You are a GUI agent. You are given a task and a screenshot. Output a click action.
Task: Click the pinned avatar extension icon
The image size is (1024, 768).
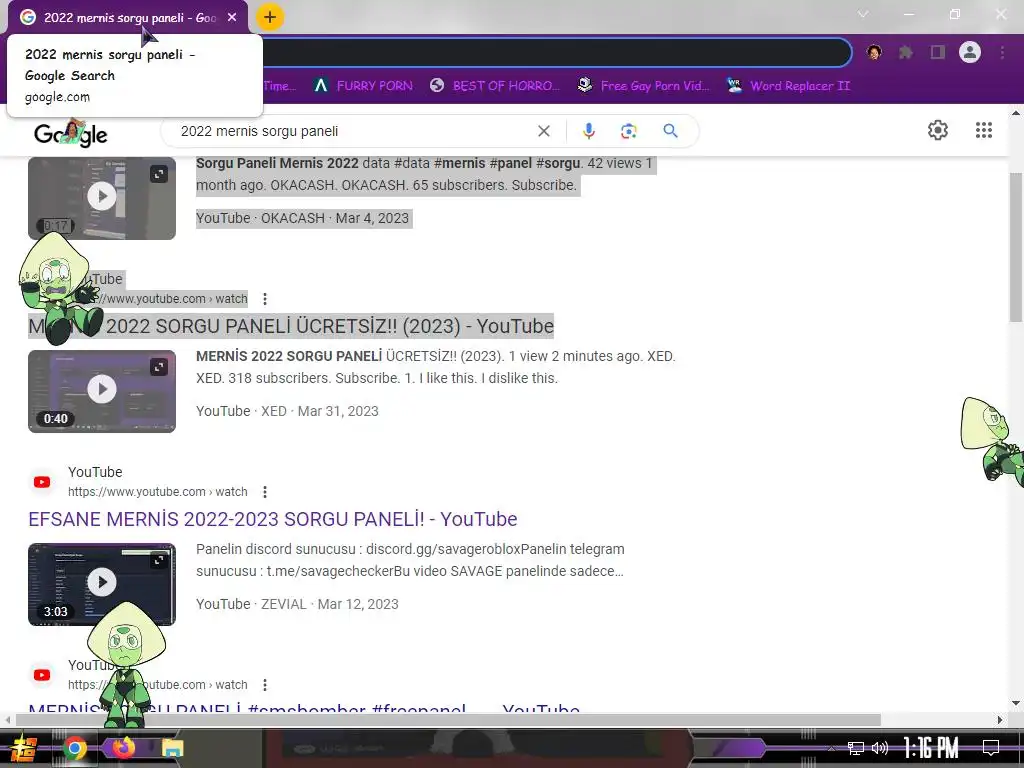(x=874, y=52)
